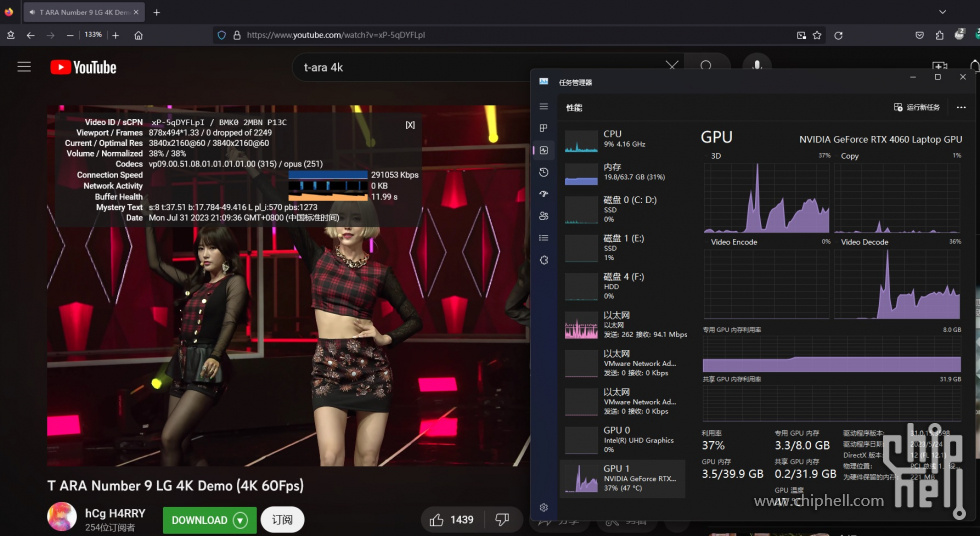
Task: Select 磁盘 1 (E:) item
Action: [622, 248]
